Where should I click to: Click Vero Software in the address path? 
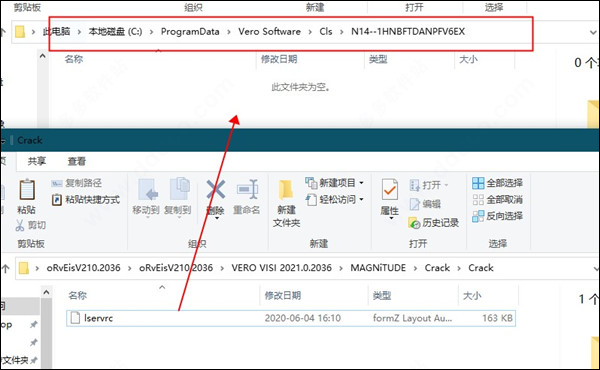269,32
